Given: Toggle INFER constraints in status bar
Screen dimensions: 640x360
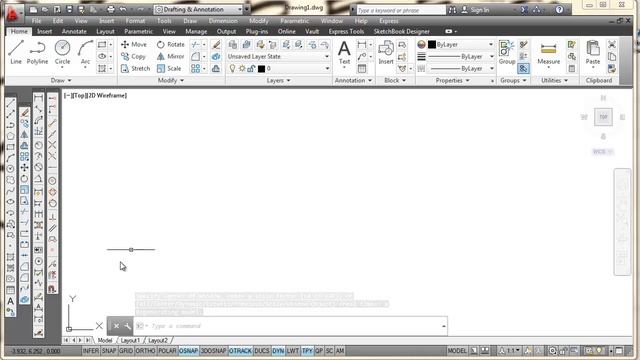Looking at the screenshot, I should 91,351.
